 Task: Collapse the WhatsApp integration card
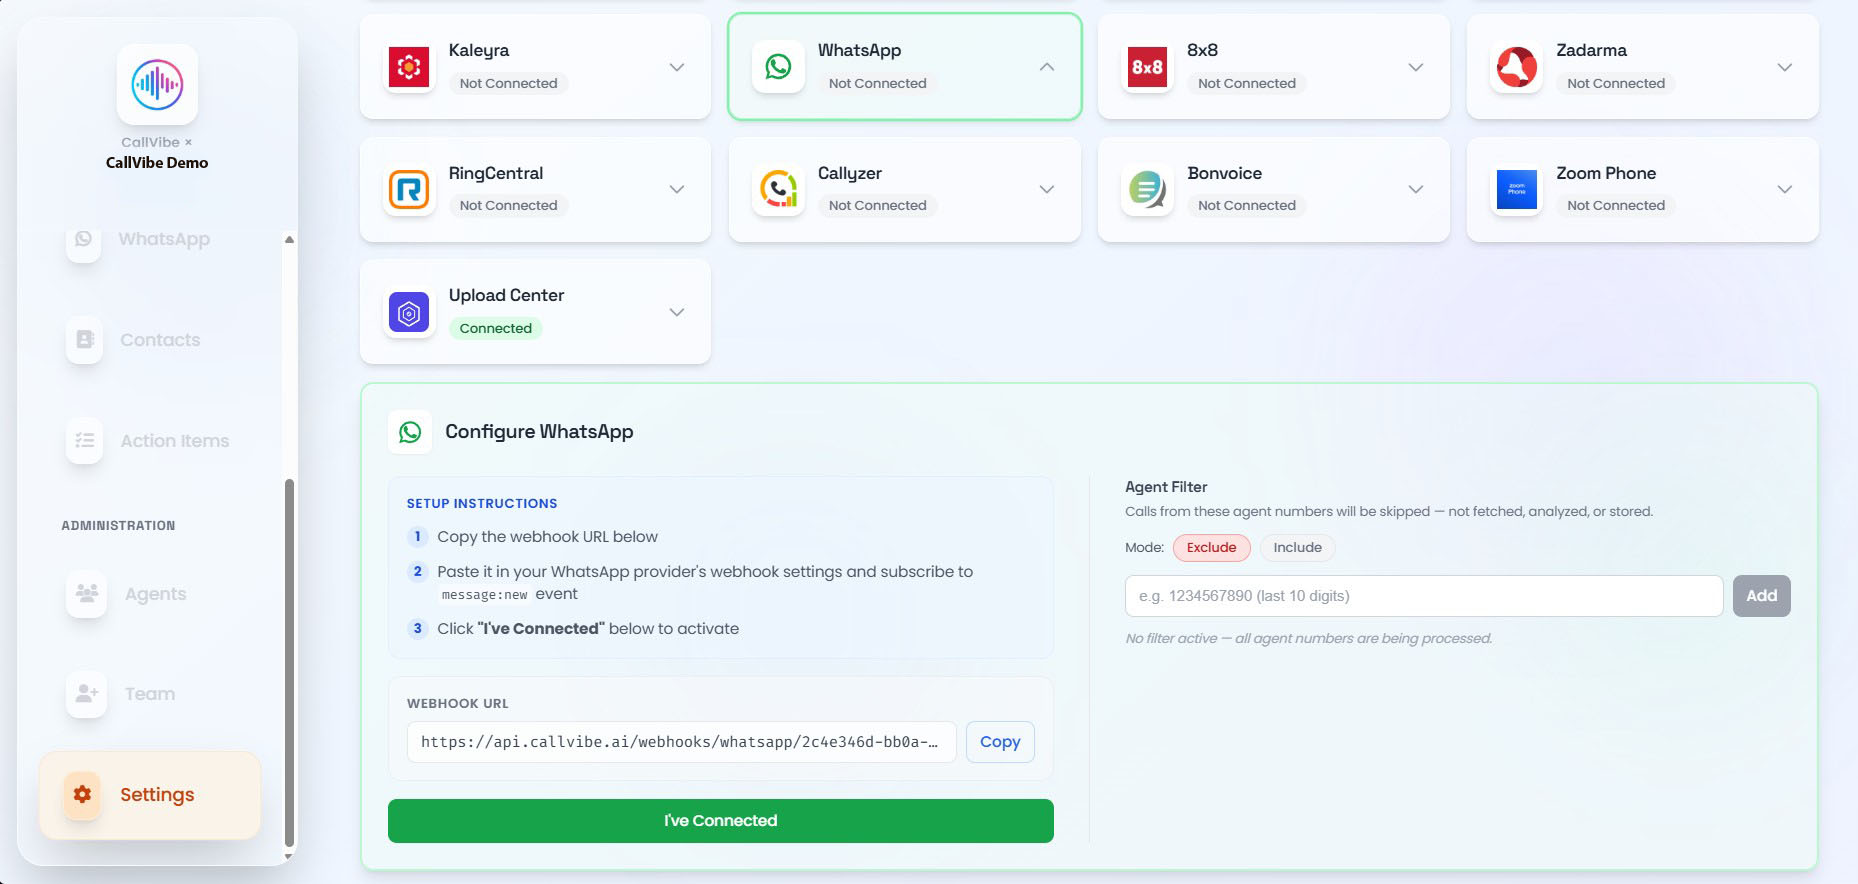coord(1047,67)
